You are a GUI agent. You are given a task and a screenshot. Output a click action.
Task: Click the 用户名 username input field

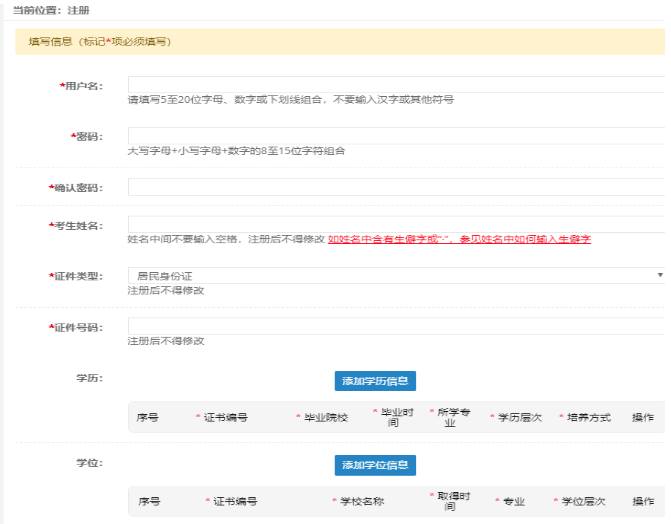[396, 85]
